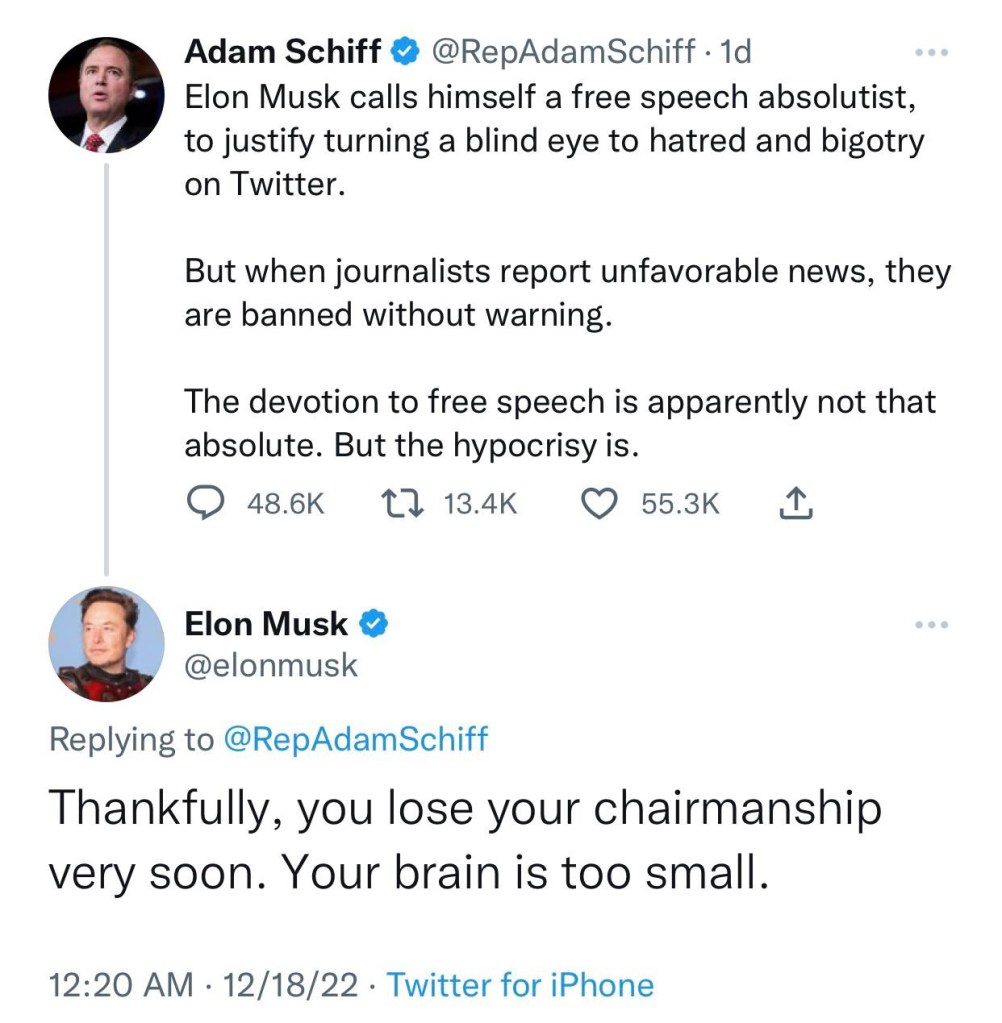Image resolution: width=1002 pixels, height=1023 pixels.
Task: Open three-dot menu on Adam Schiff's tweet
Action: 932,52
